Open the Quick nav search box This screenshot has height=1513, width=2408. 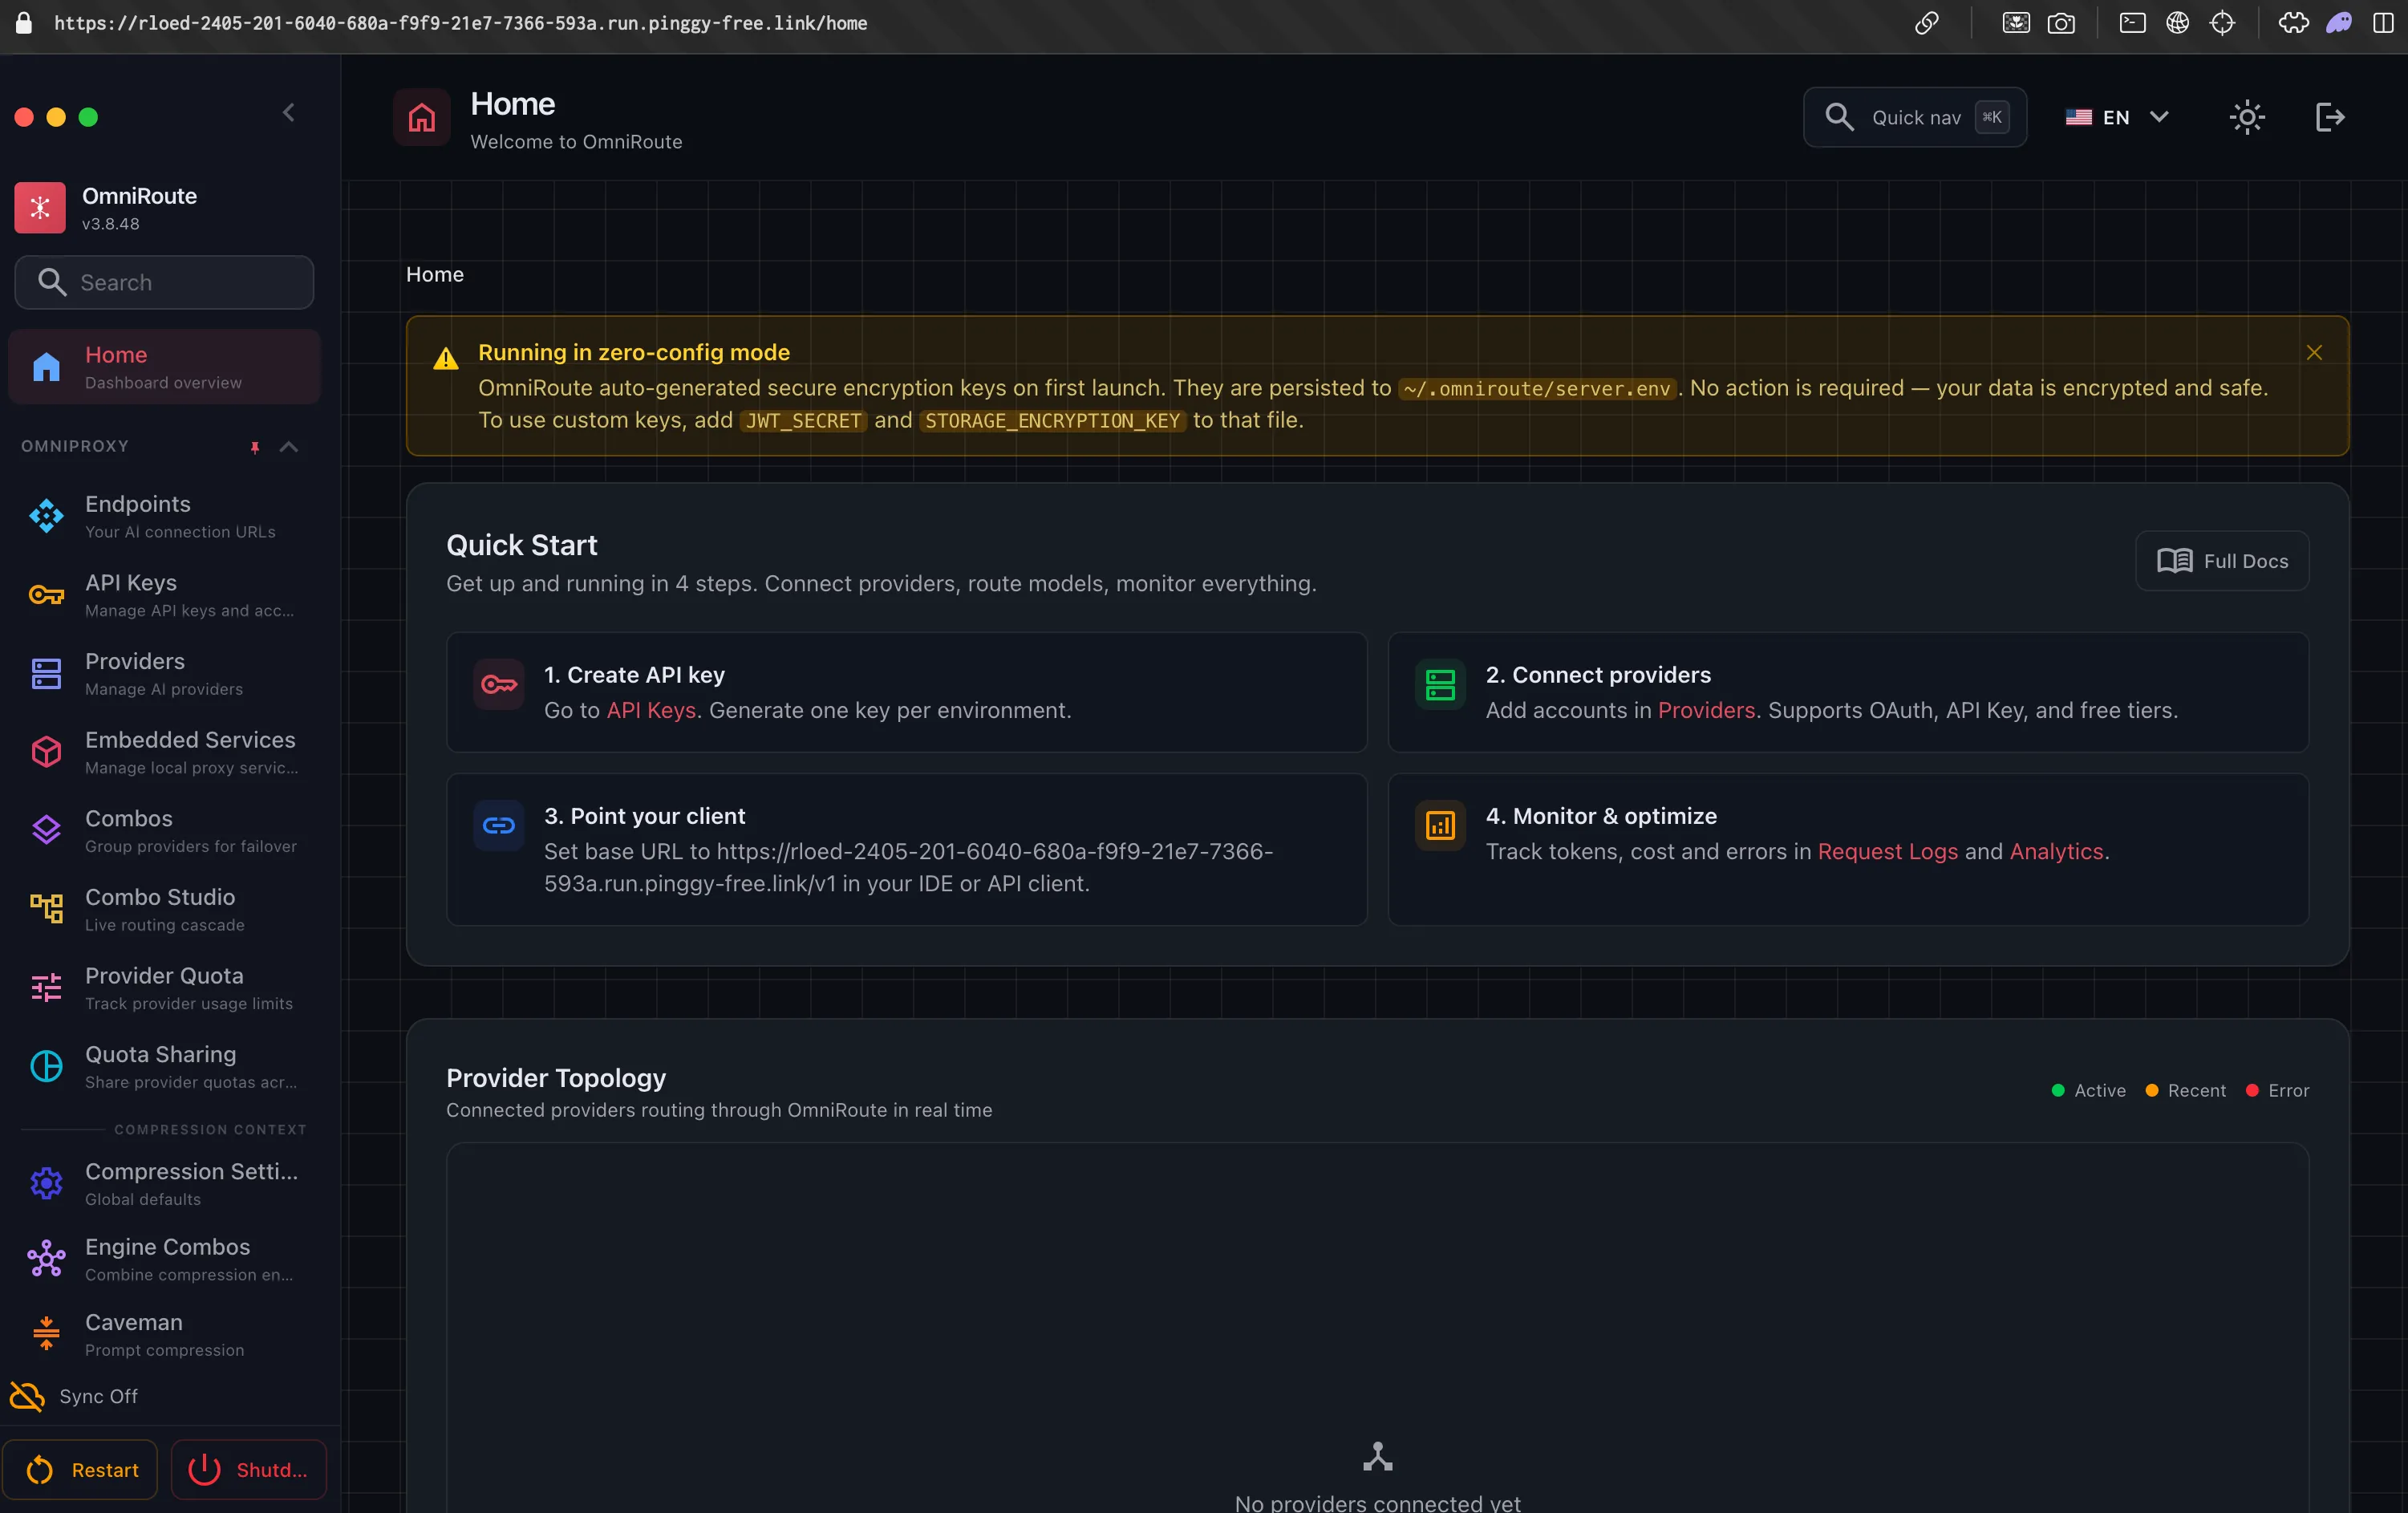coord(1914,117)
